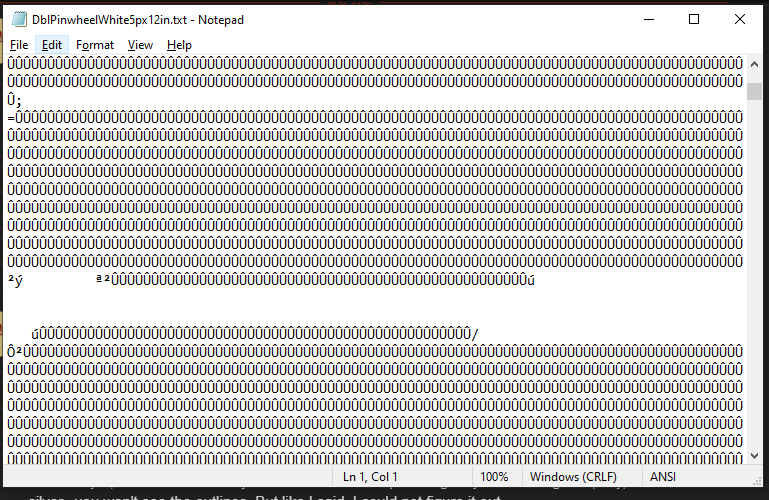This screenshot has height=500, width=769.
Task: Click the window title DblPinwheelWhite5px12in.txt - Notepad
Action: (x=138, y=20)
